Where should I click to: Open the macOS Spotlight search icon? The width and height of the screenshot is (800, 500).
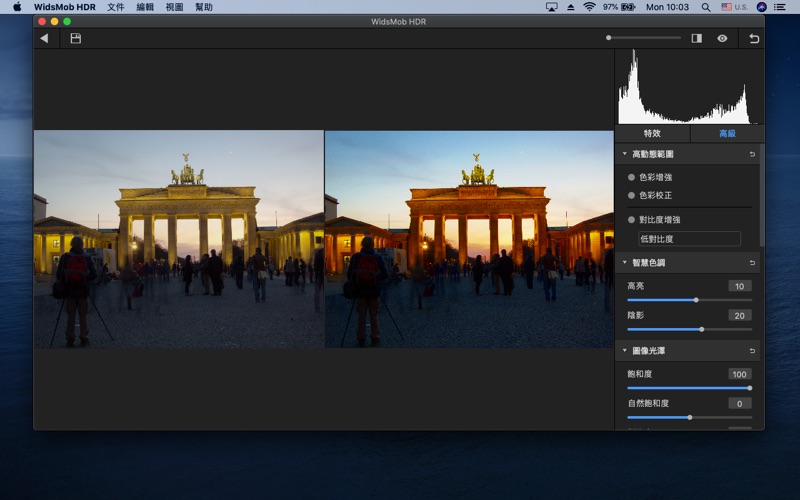click(707, 7)
